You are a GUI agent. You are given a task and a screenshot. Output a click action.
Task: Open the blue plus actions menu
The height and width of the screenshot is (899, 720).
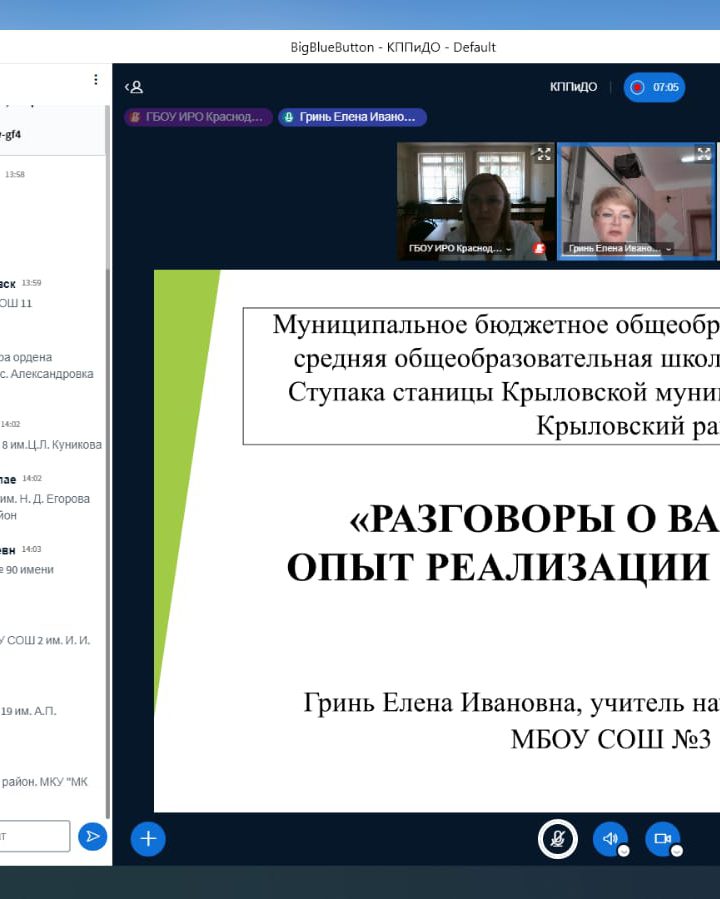148,838
